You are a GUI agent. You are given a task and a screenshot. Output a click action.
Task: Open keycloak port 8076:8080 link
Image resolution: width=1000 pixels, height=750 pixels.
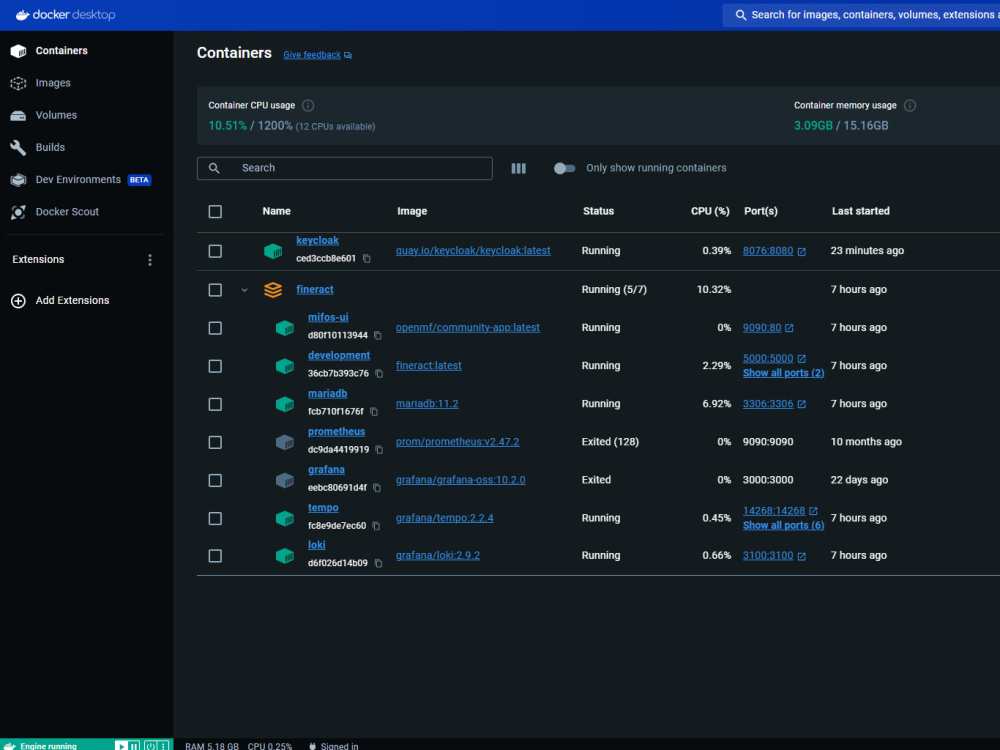point(768,251)
